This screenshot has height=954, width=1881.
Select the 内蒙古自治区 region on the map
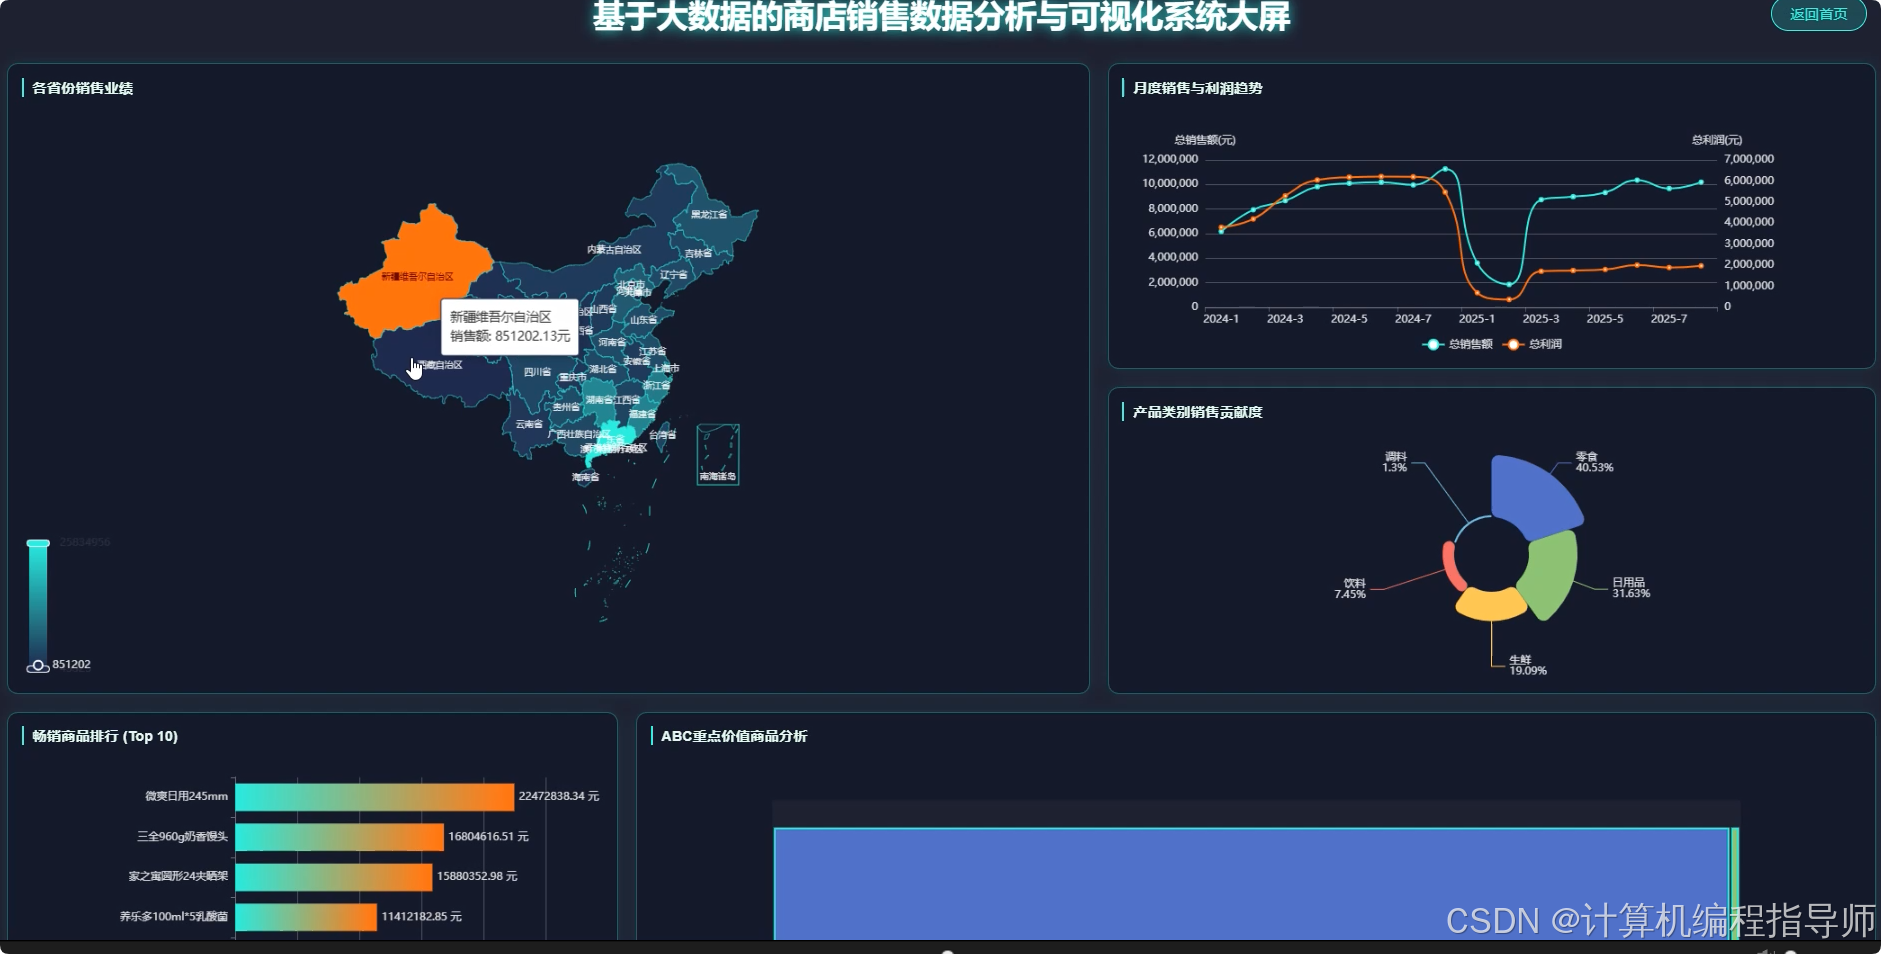(x=614, y=249)
